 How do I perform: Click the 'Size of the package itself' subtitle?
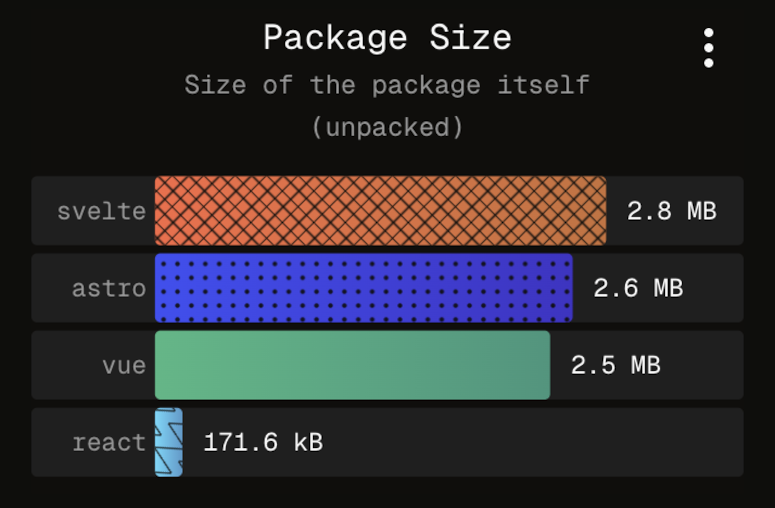387,85
